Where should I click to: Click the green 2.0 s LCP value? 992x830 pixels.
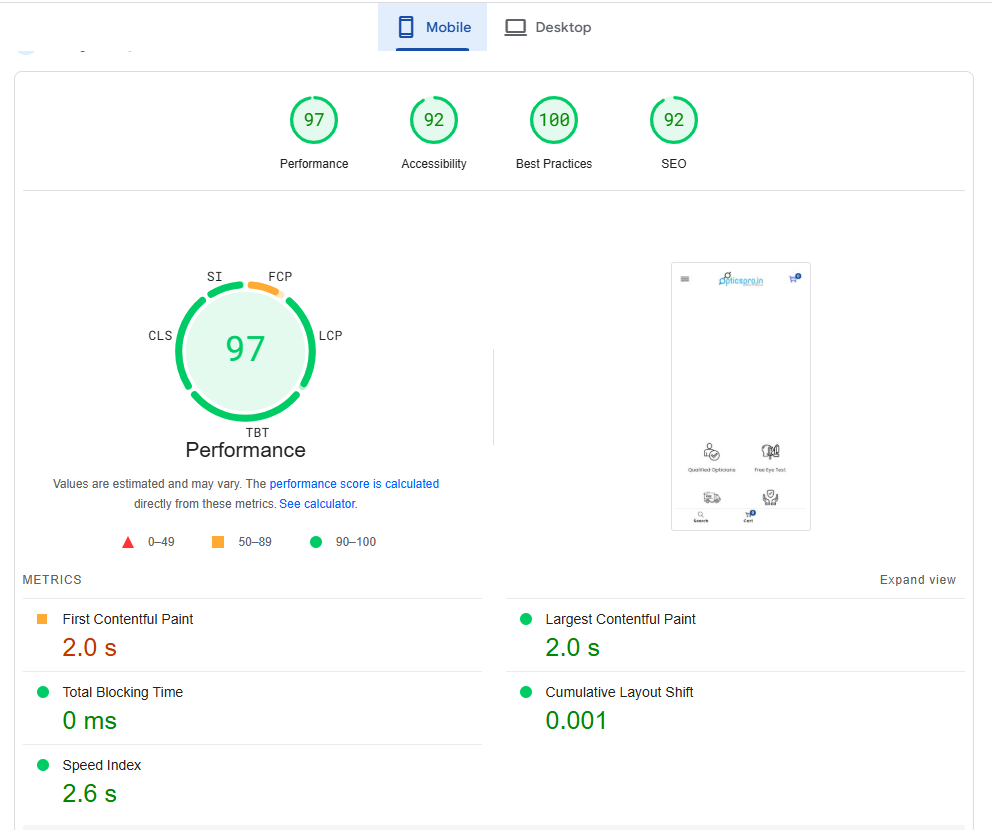[x=573, y=648]
